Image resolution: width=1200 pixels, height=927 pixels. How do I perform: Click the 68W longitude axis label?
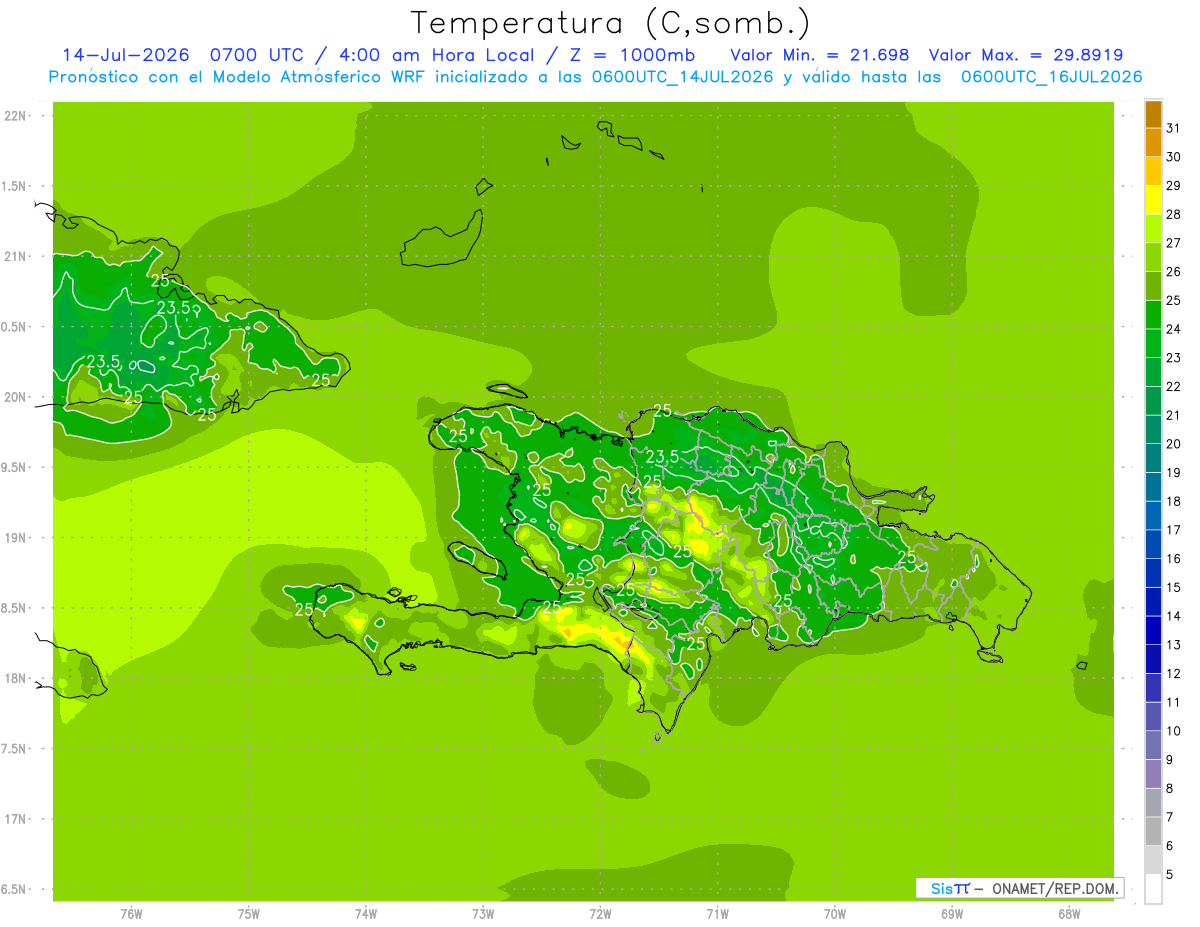pos(1068,914)
